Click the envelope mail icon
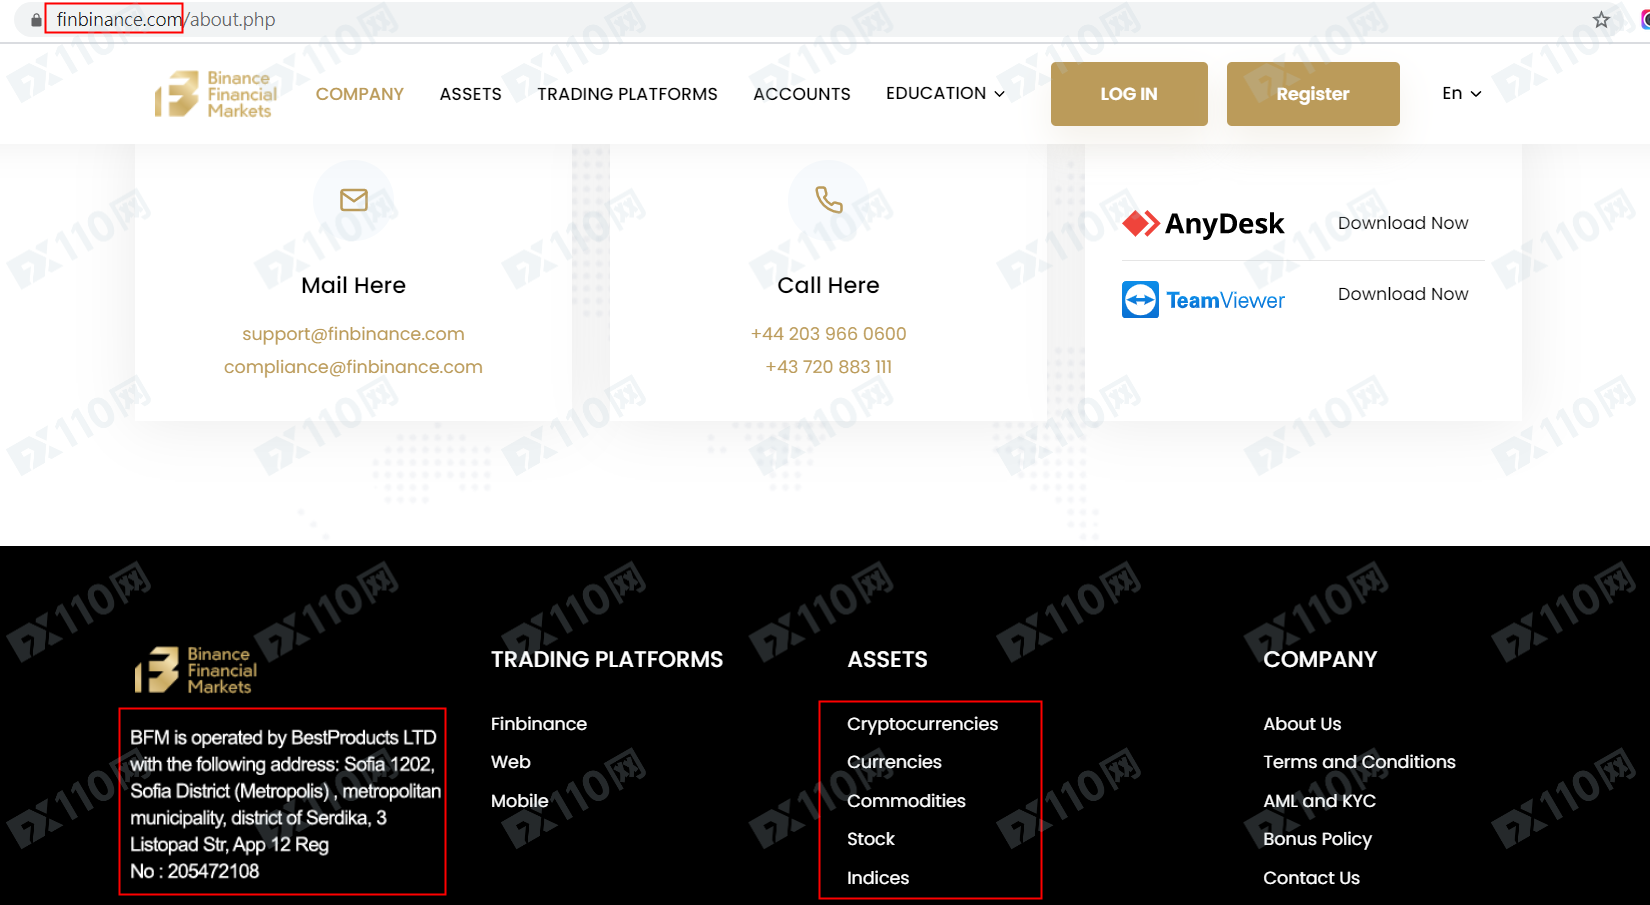Screen dimensions: 1650x905 354,200
